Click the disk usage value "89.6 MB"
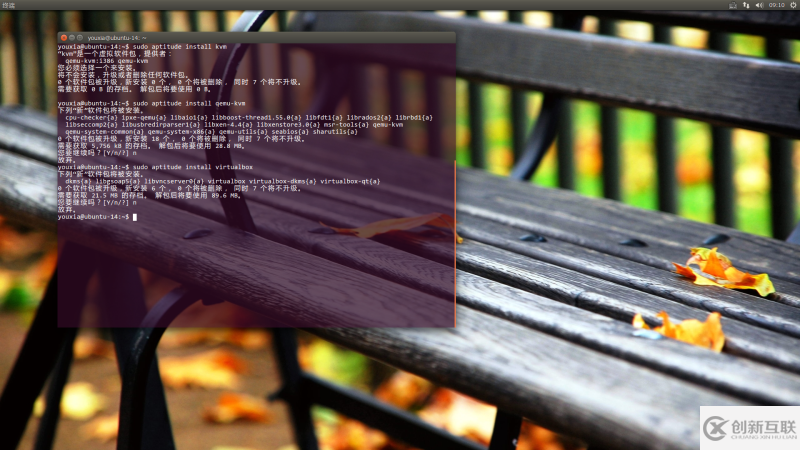Image resolution: width=800 pixels, height=450 pixels. [x=226, y=195]
